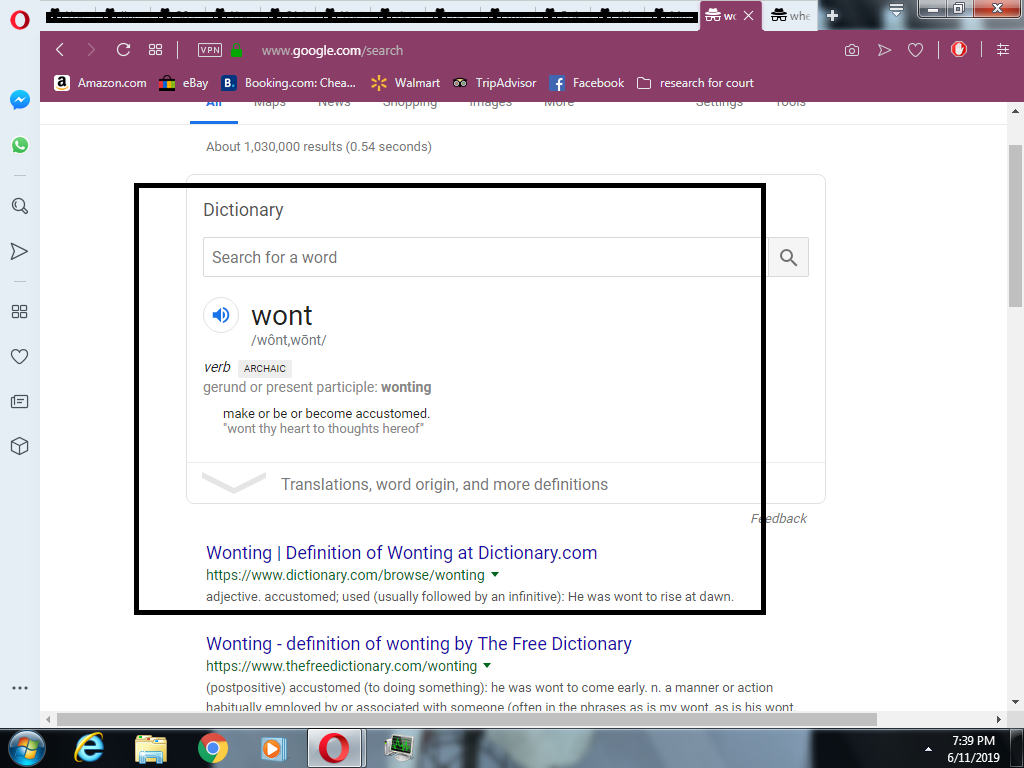Click the scroll right arrow
Viewport: 1024px width, 768px height.
pos(998,720)
